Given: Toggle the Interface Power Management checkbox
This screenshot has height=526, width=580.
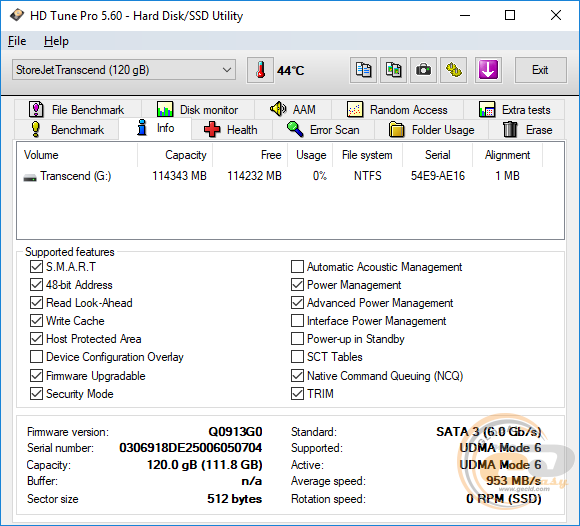Looking at the screenshot, I should (x=297, y=321).
